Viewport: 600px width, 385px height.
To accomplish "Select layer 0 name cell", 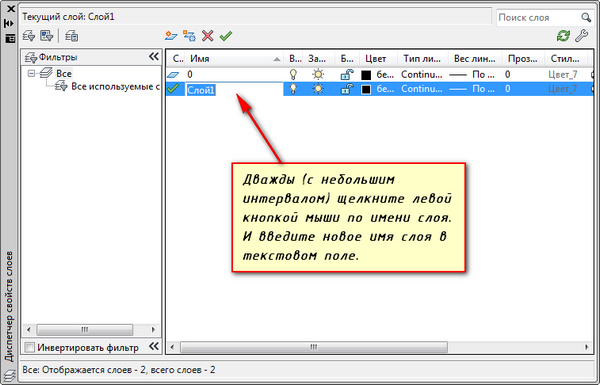I will click(234, 74).
